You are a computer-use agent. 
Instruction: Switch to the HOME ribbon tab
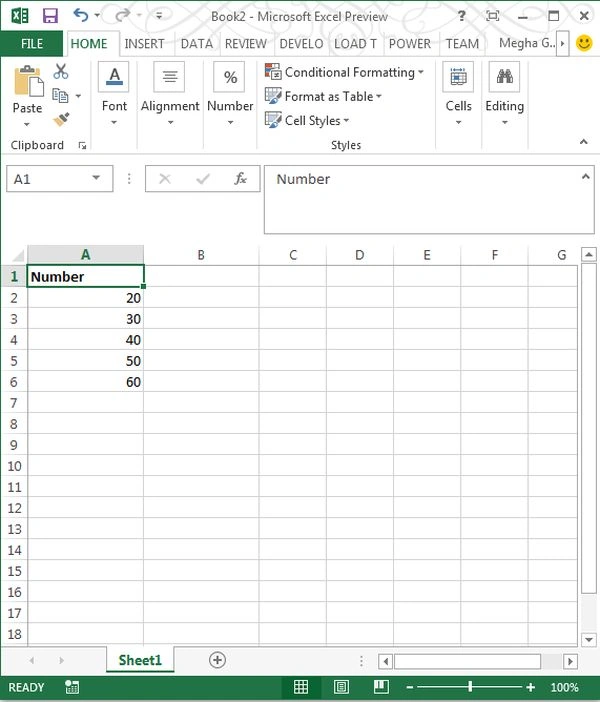(89, 44)
